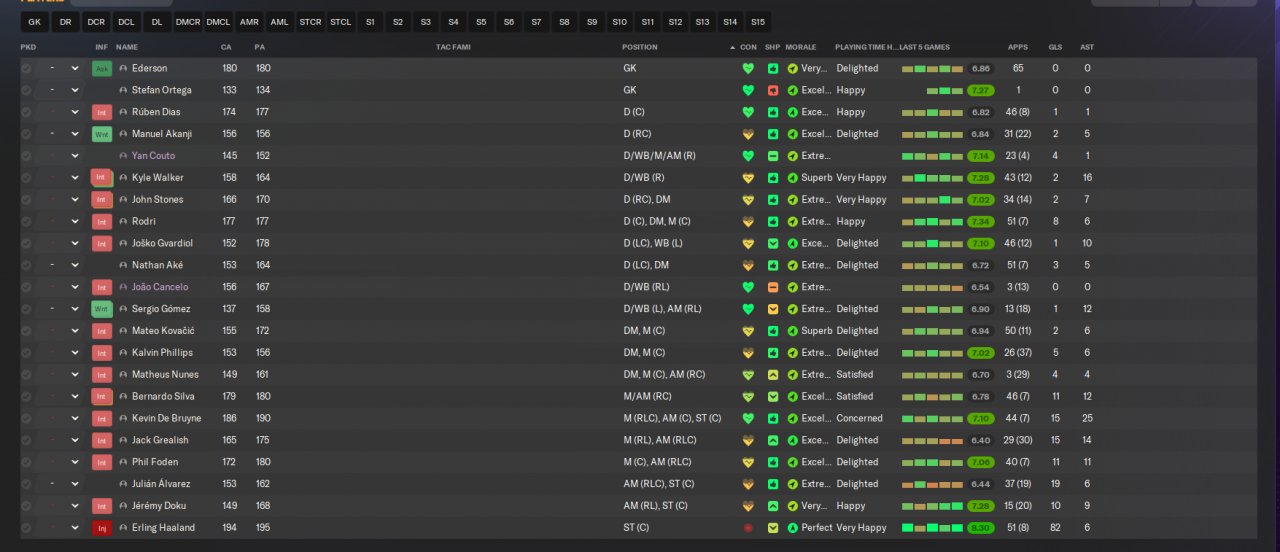Toggle picked checkmark for Kevin De Bruyne
1280x552 pixels.
point(26,418)
